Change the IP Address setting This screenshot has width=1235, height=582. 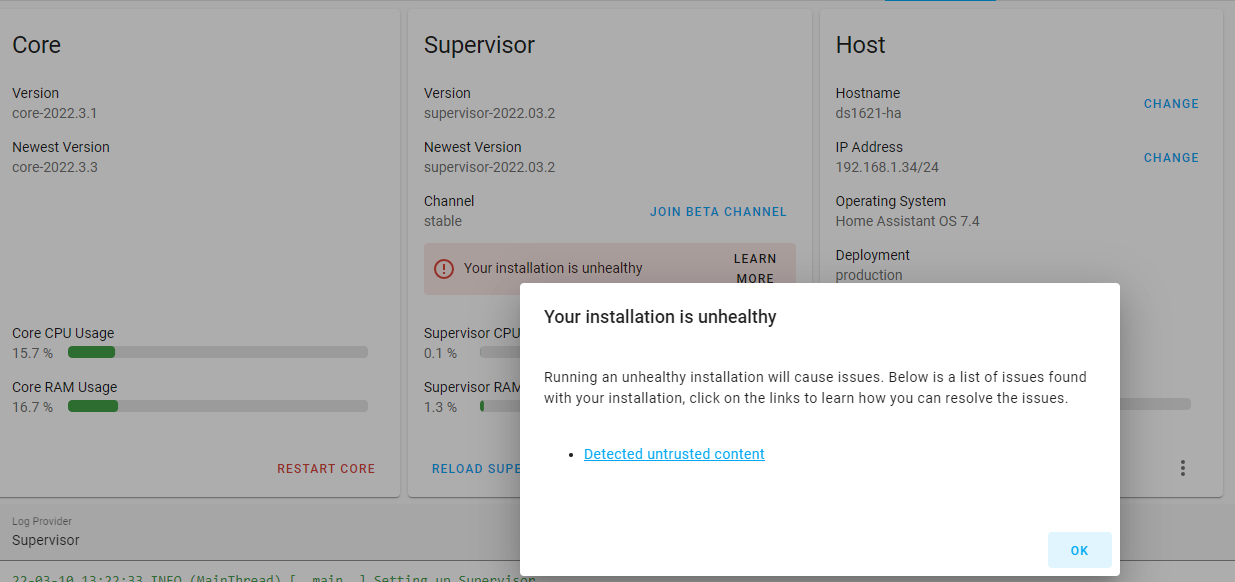click(x=1171, y=158)
